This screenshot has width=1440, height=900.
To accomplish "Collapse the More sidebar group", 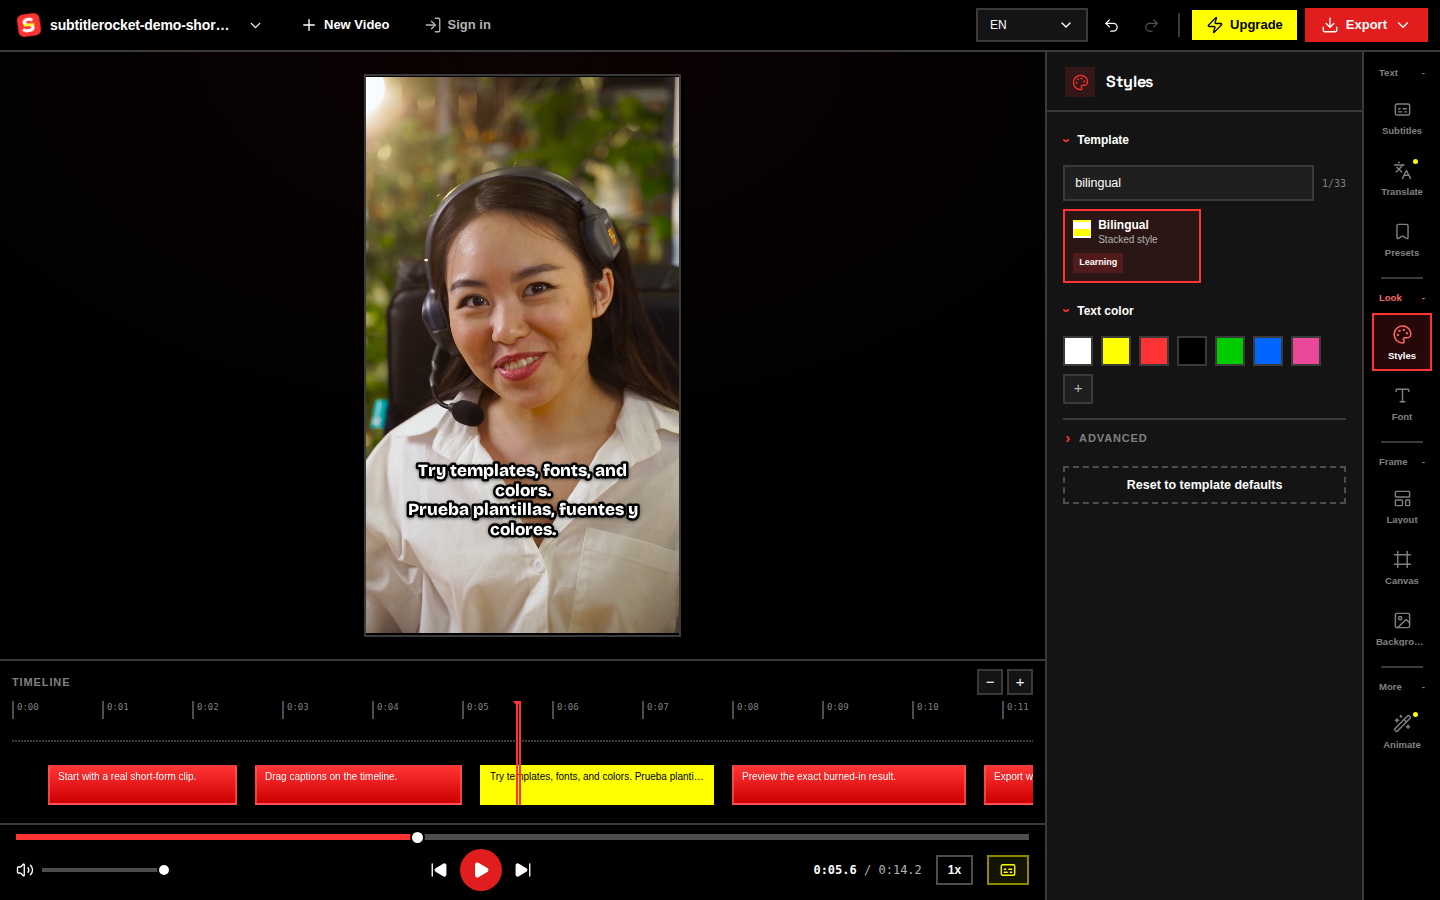I will click(x=1402, y=687).
